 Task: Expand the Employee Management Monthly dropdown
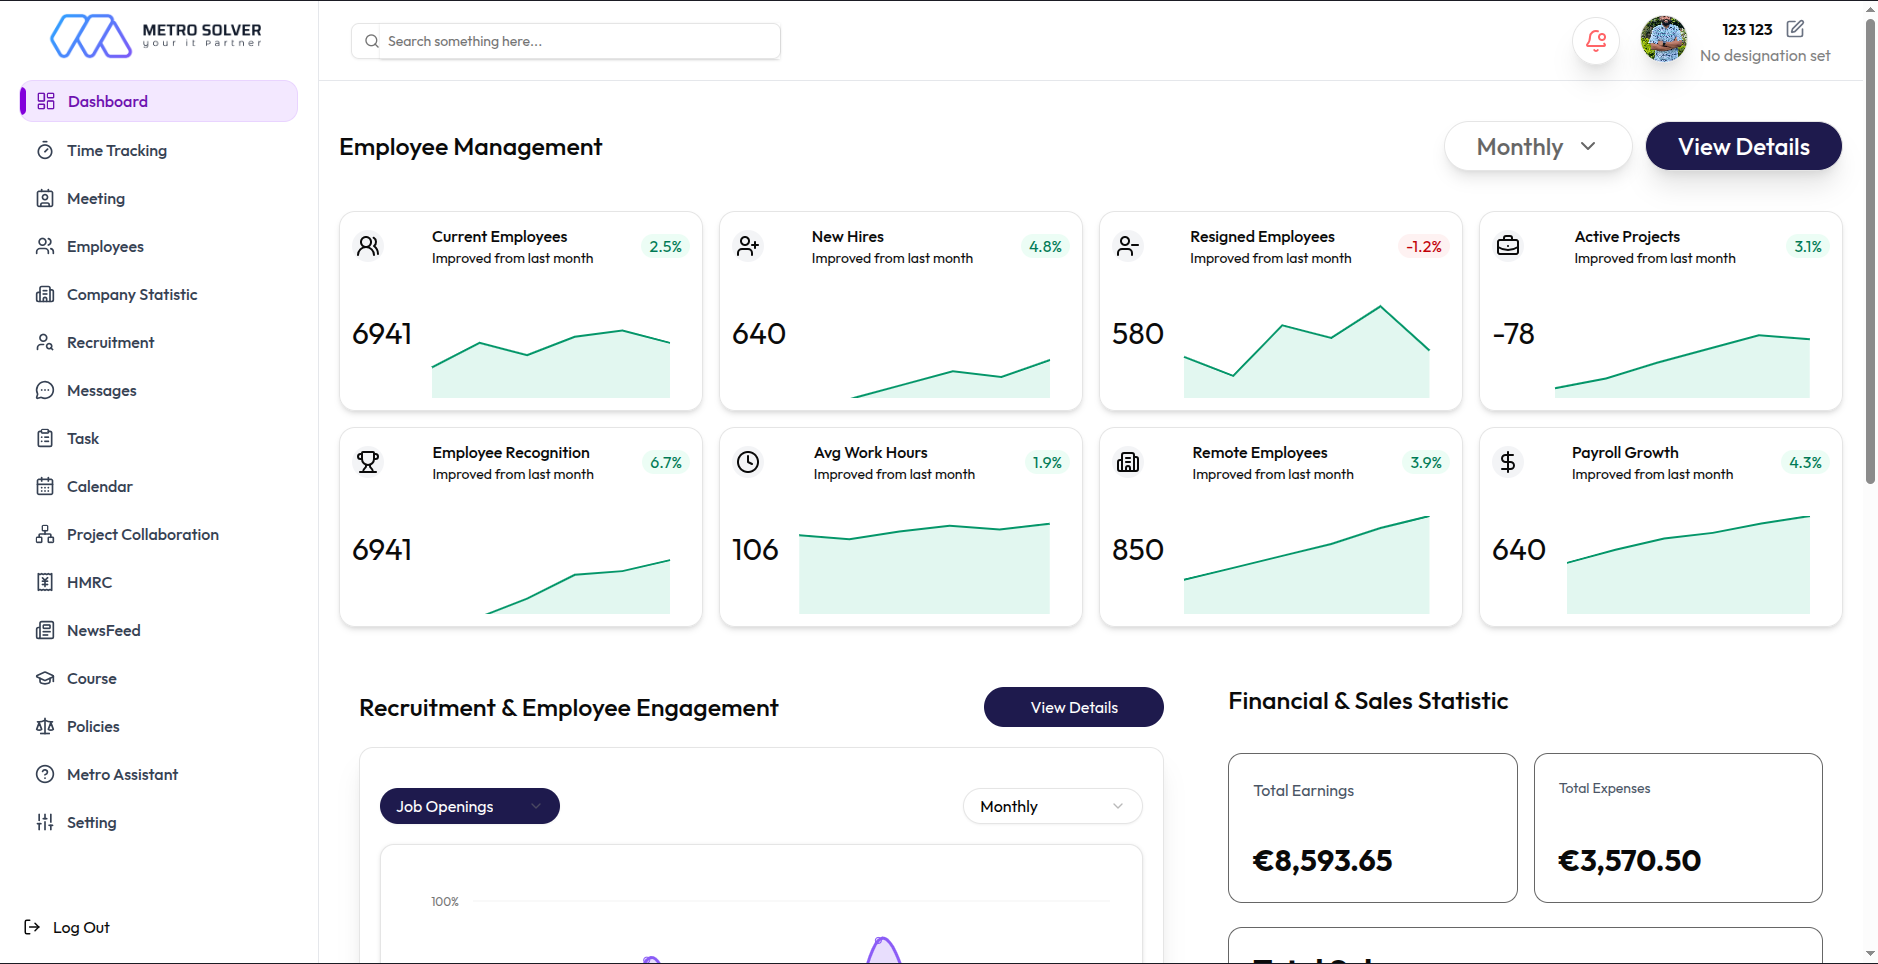(x=1537, y=147)
